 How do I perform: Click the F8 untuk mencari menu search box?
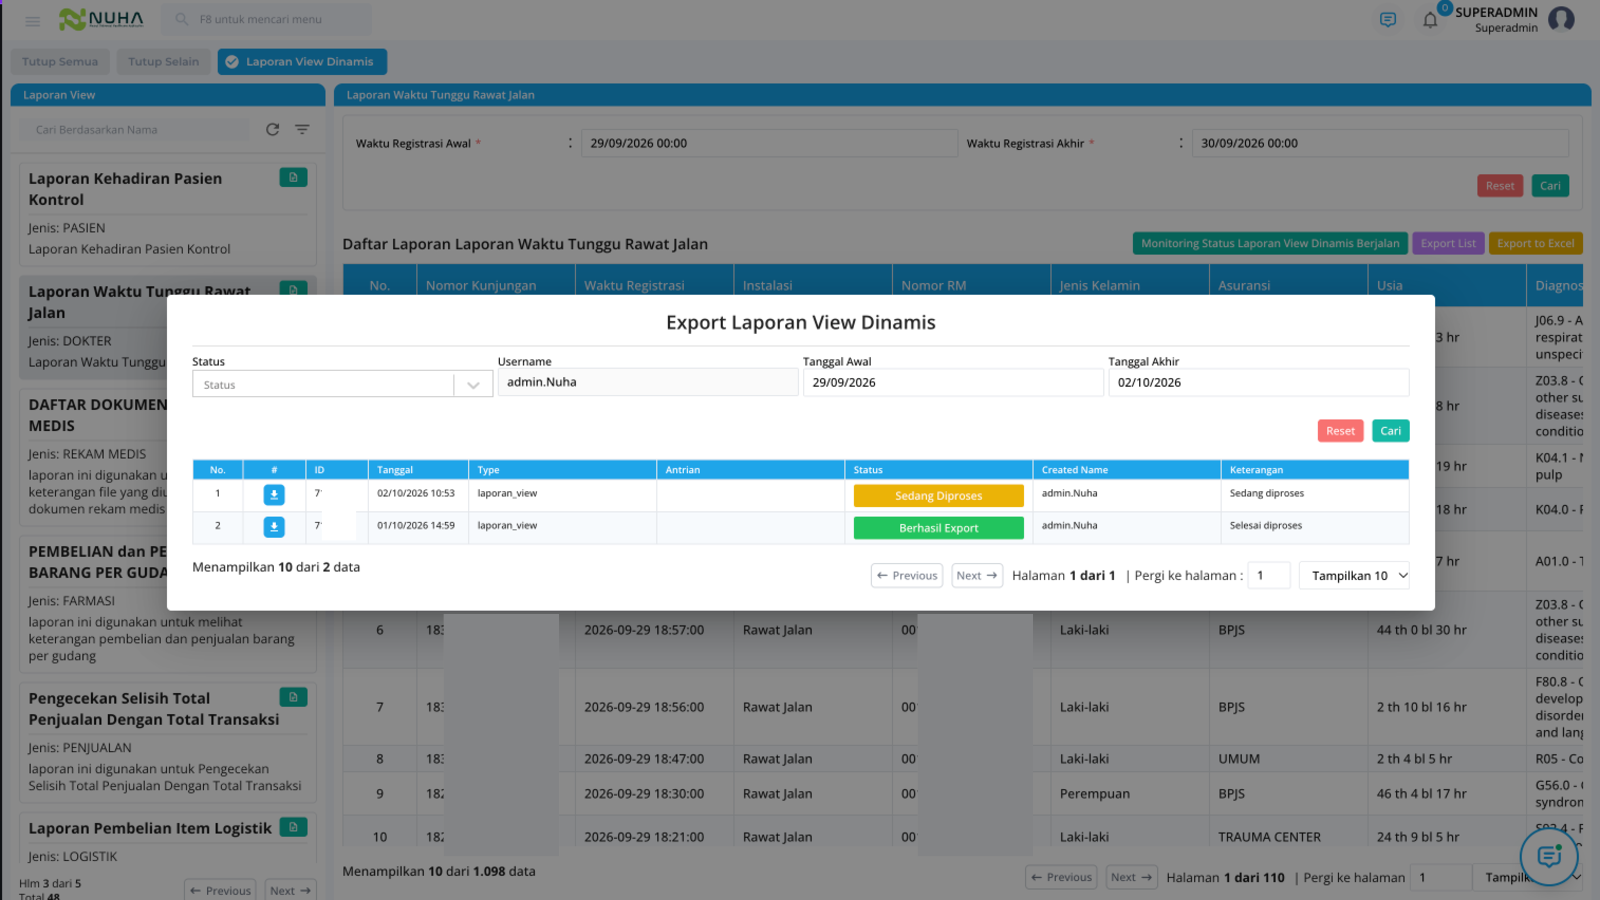pos(266,19)
